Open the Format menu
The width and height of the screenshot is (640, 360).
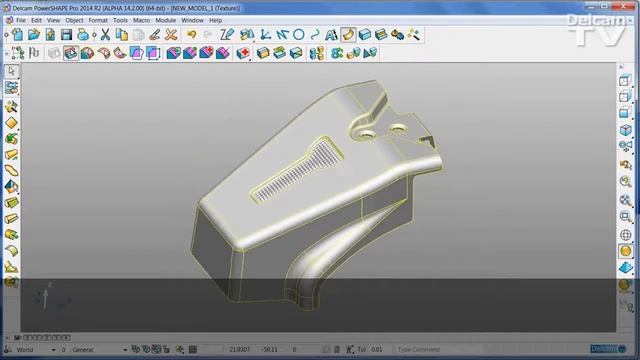(x=98, y=20)
